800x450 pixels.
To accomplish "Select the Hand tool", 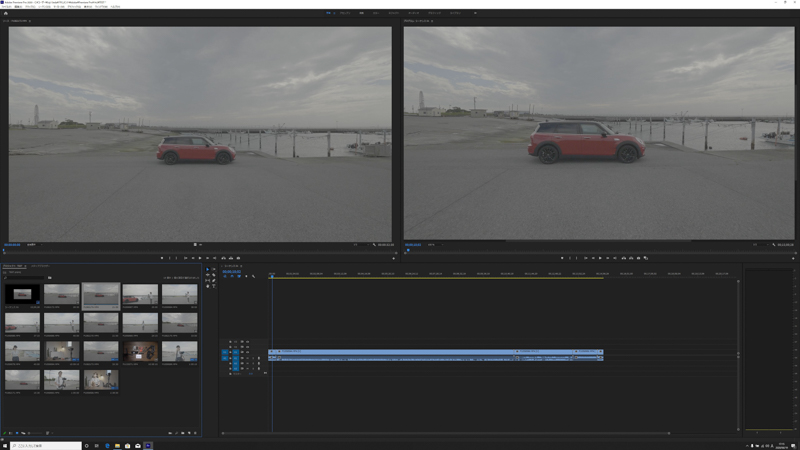I will tap(208, 286).
